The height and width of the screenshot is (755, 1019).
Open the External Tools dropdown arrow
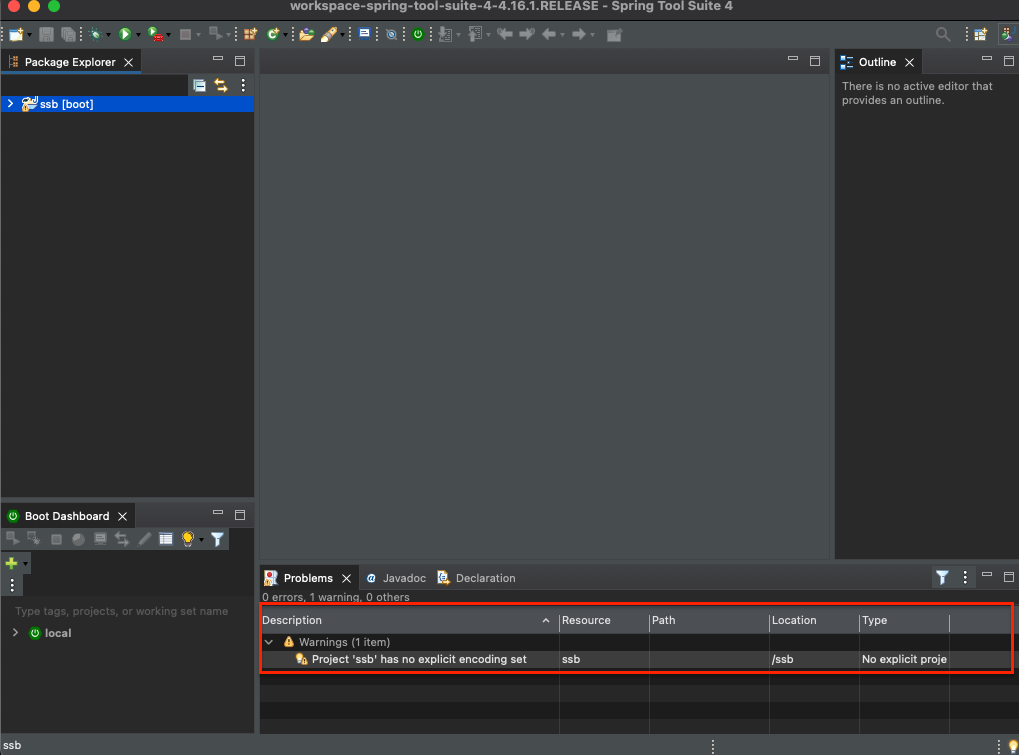point(168,35)
